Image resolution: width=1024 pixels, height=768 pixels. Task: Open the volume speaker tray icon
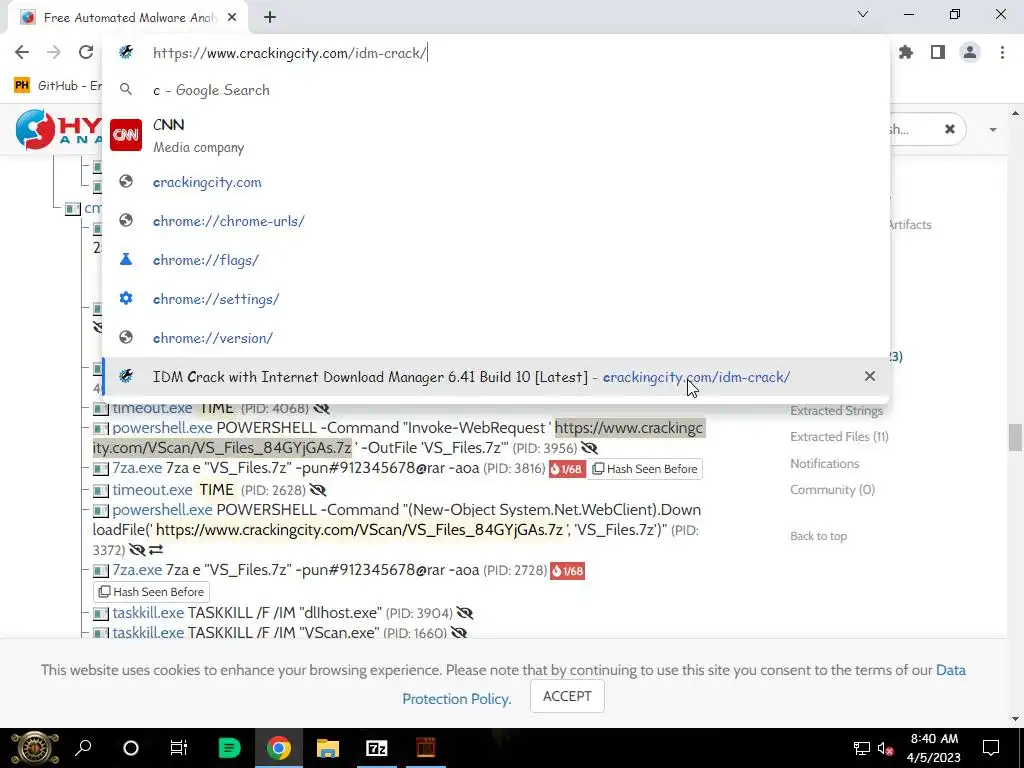pos(886,748)
